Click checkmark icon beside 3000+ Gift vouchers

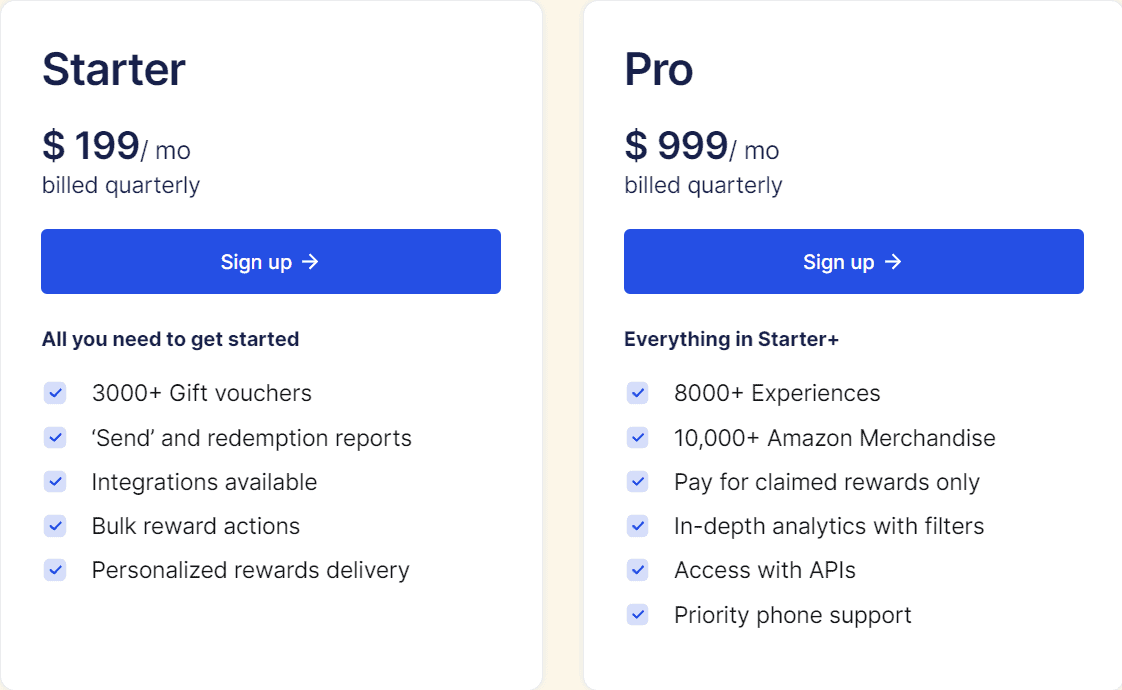tap(55, 393)
